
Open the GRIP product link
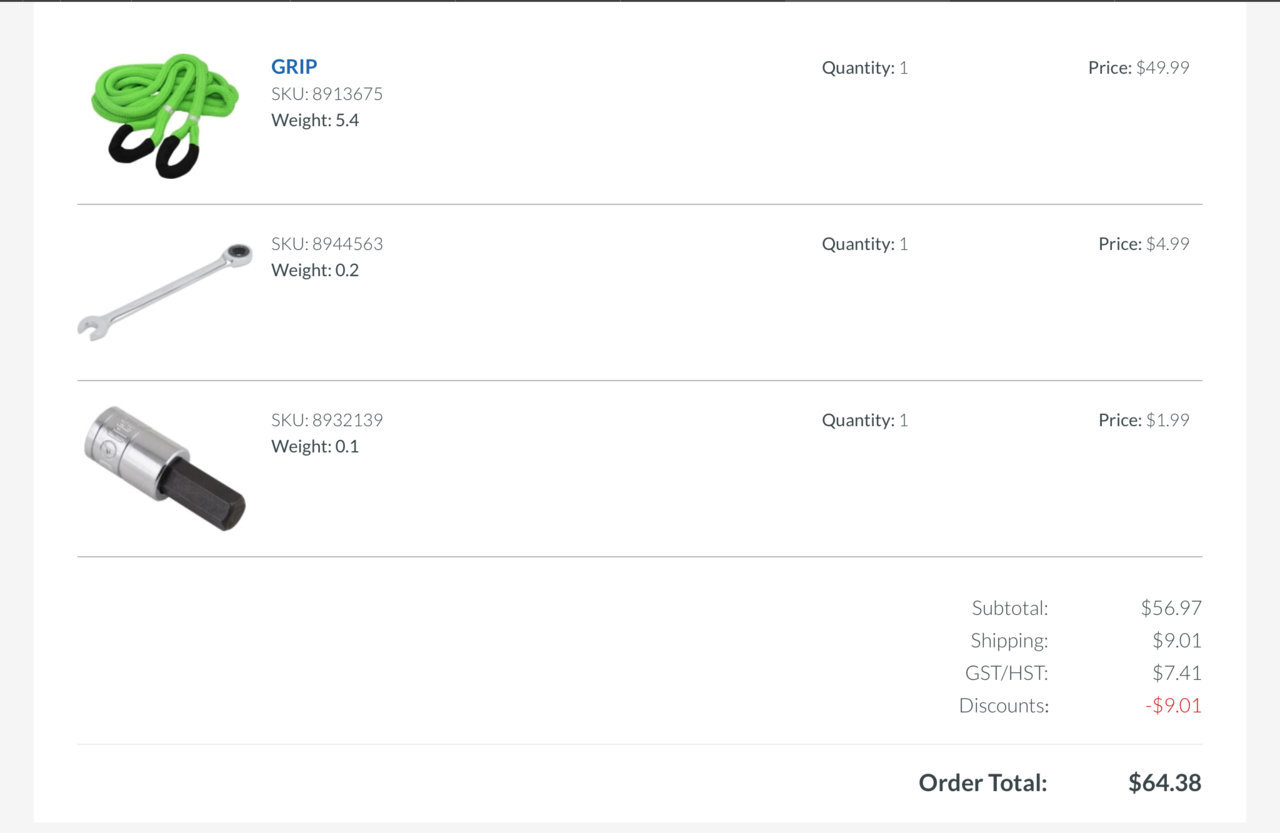coord(294,67)
